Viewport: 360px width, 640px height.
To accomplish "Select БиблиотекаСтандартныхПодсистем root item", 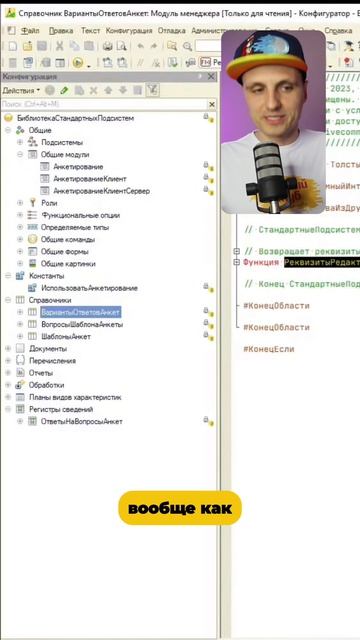I will 76,118.
